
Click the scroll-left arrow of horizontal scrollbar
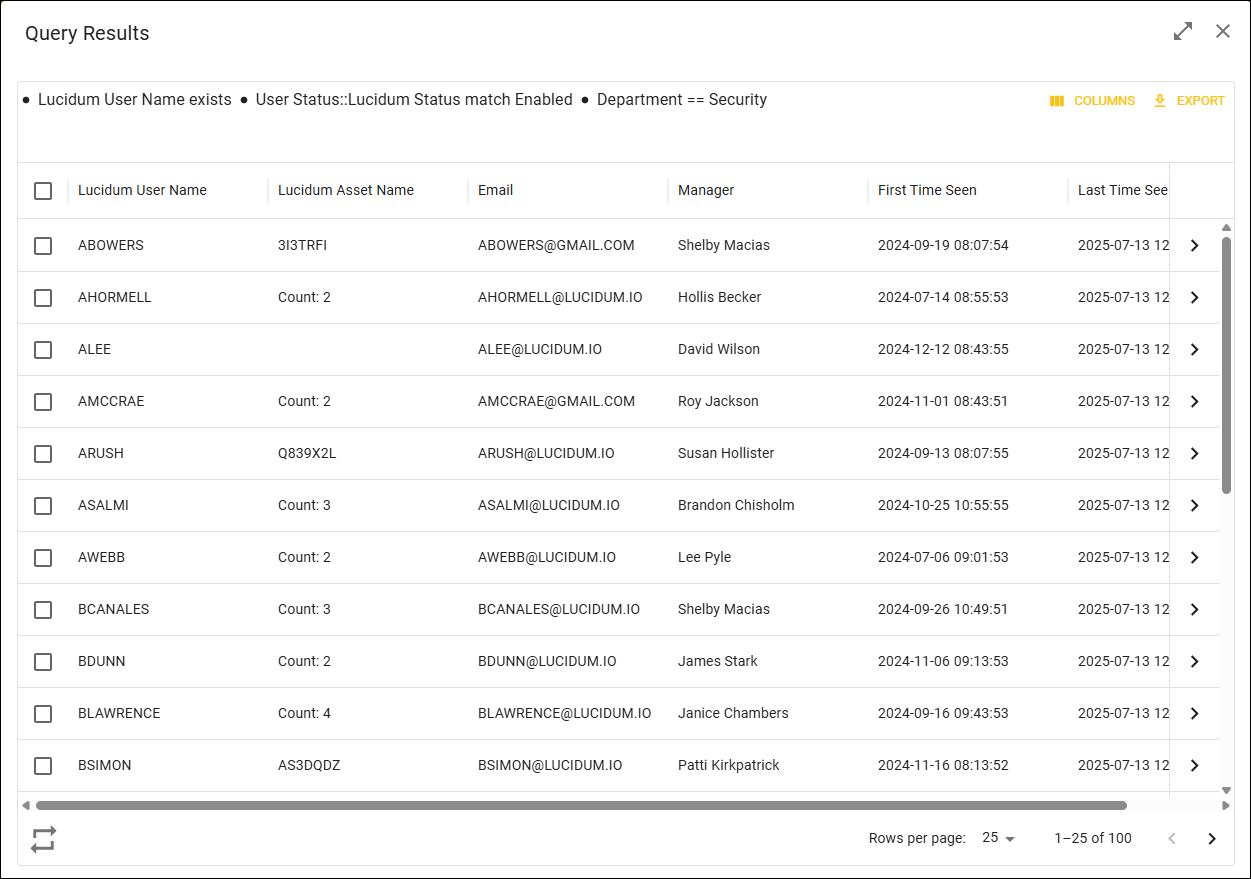click(x=25, y=805)
